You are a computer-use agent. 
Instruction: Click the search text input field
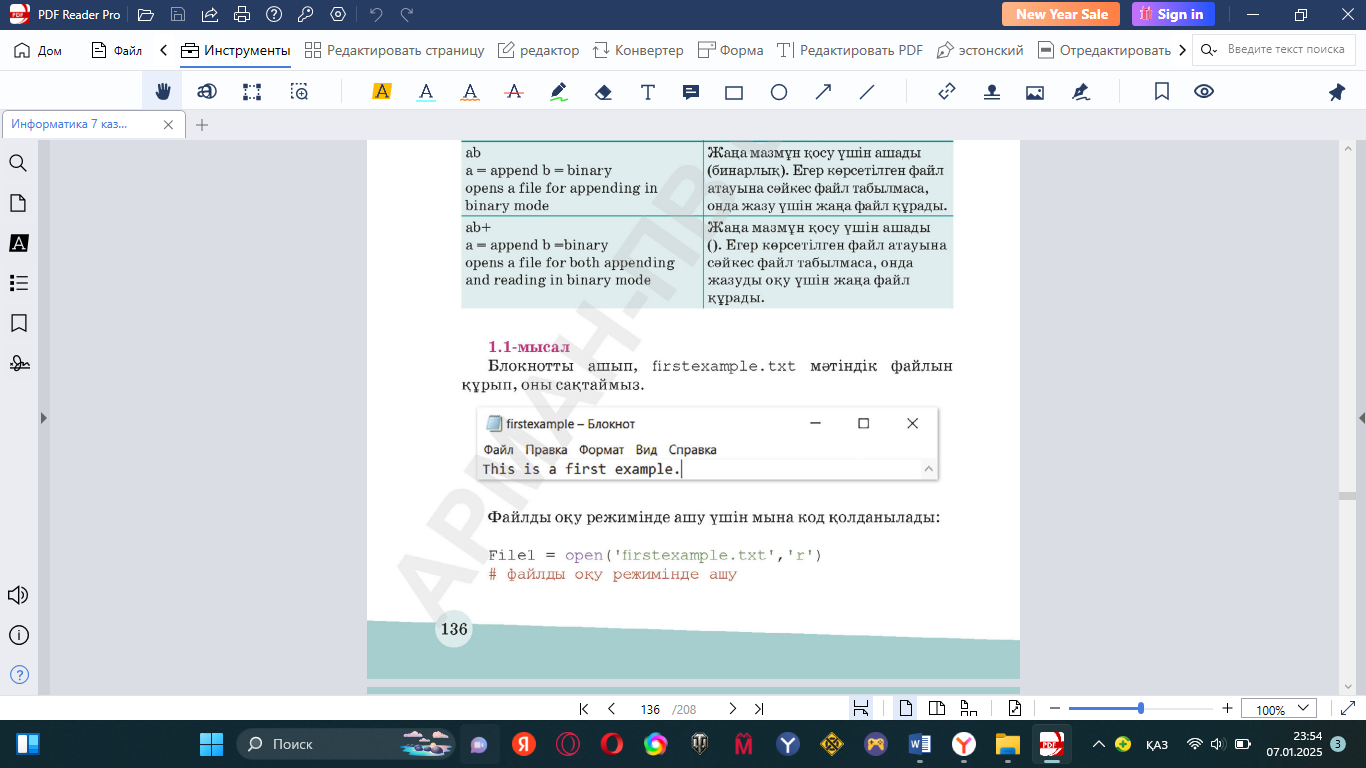[1285, 50]
